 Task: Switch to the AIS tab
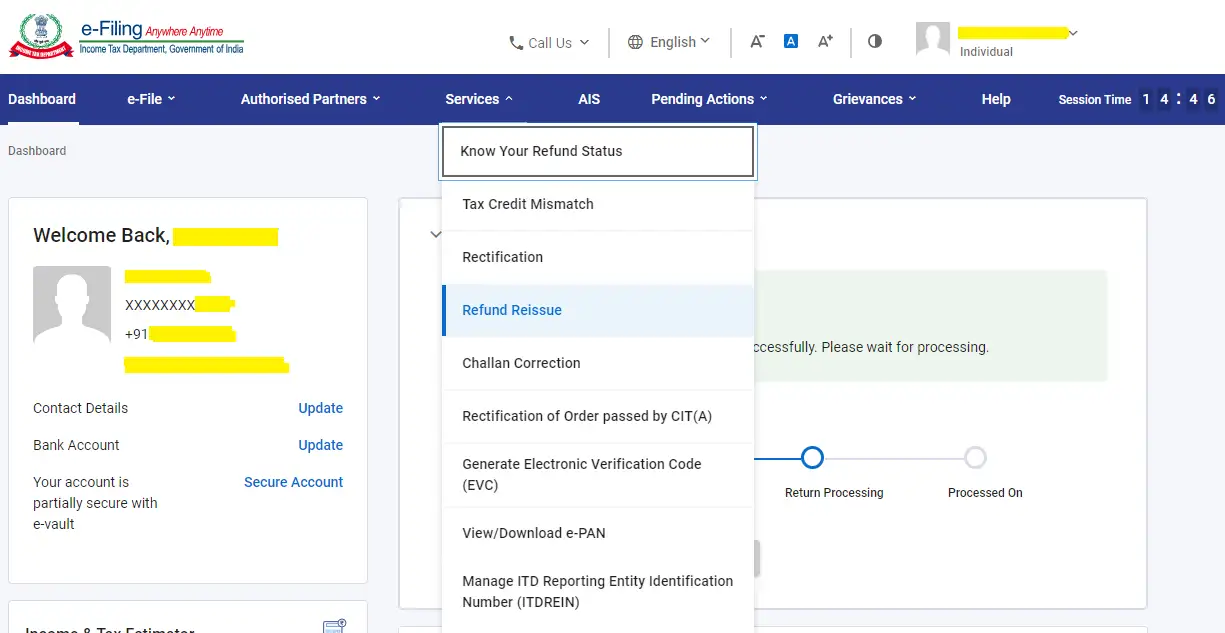click(x=589, y=99)
